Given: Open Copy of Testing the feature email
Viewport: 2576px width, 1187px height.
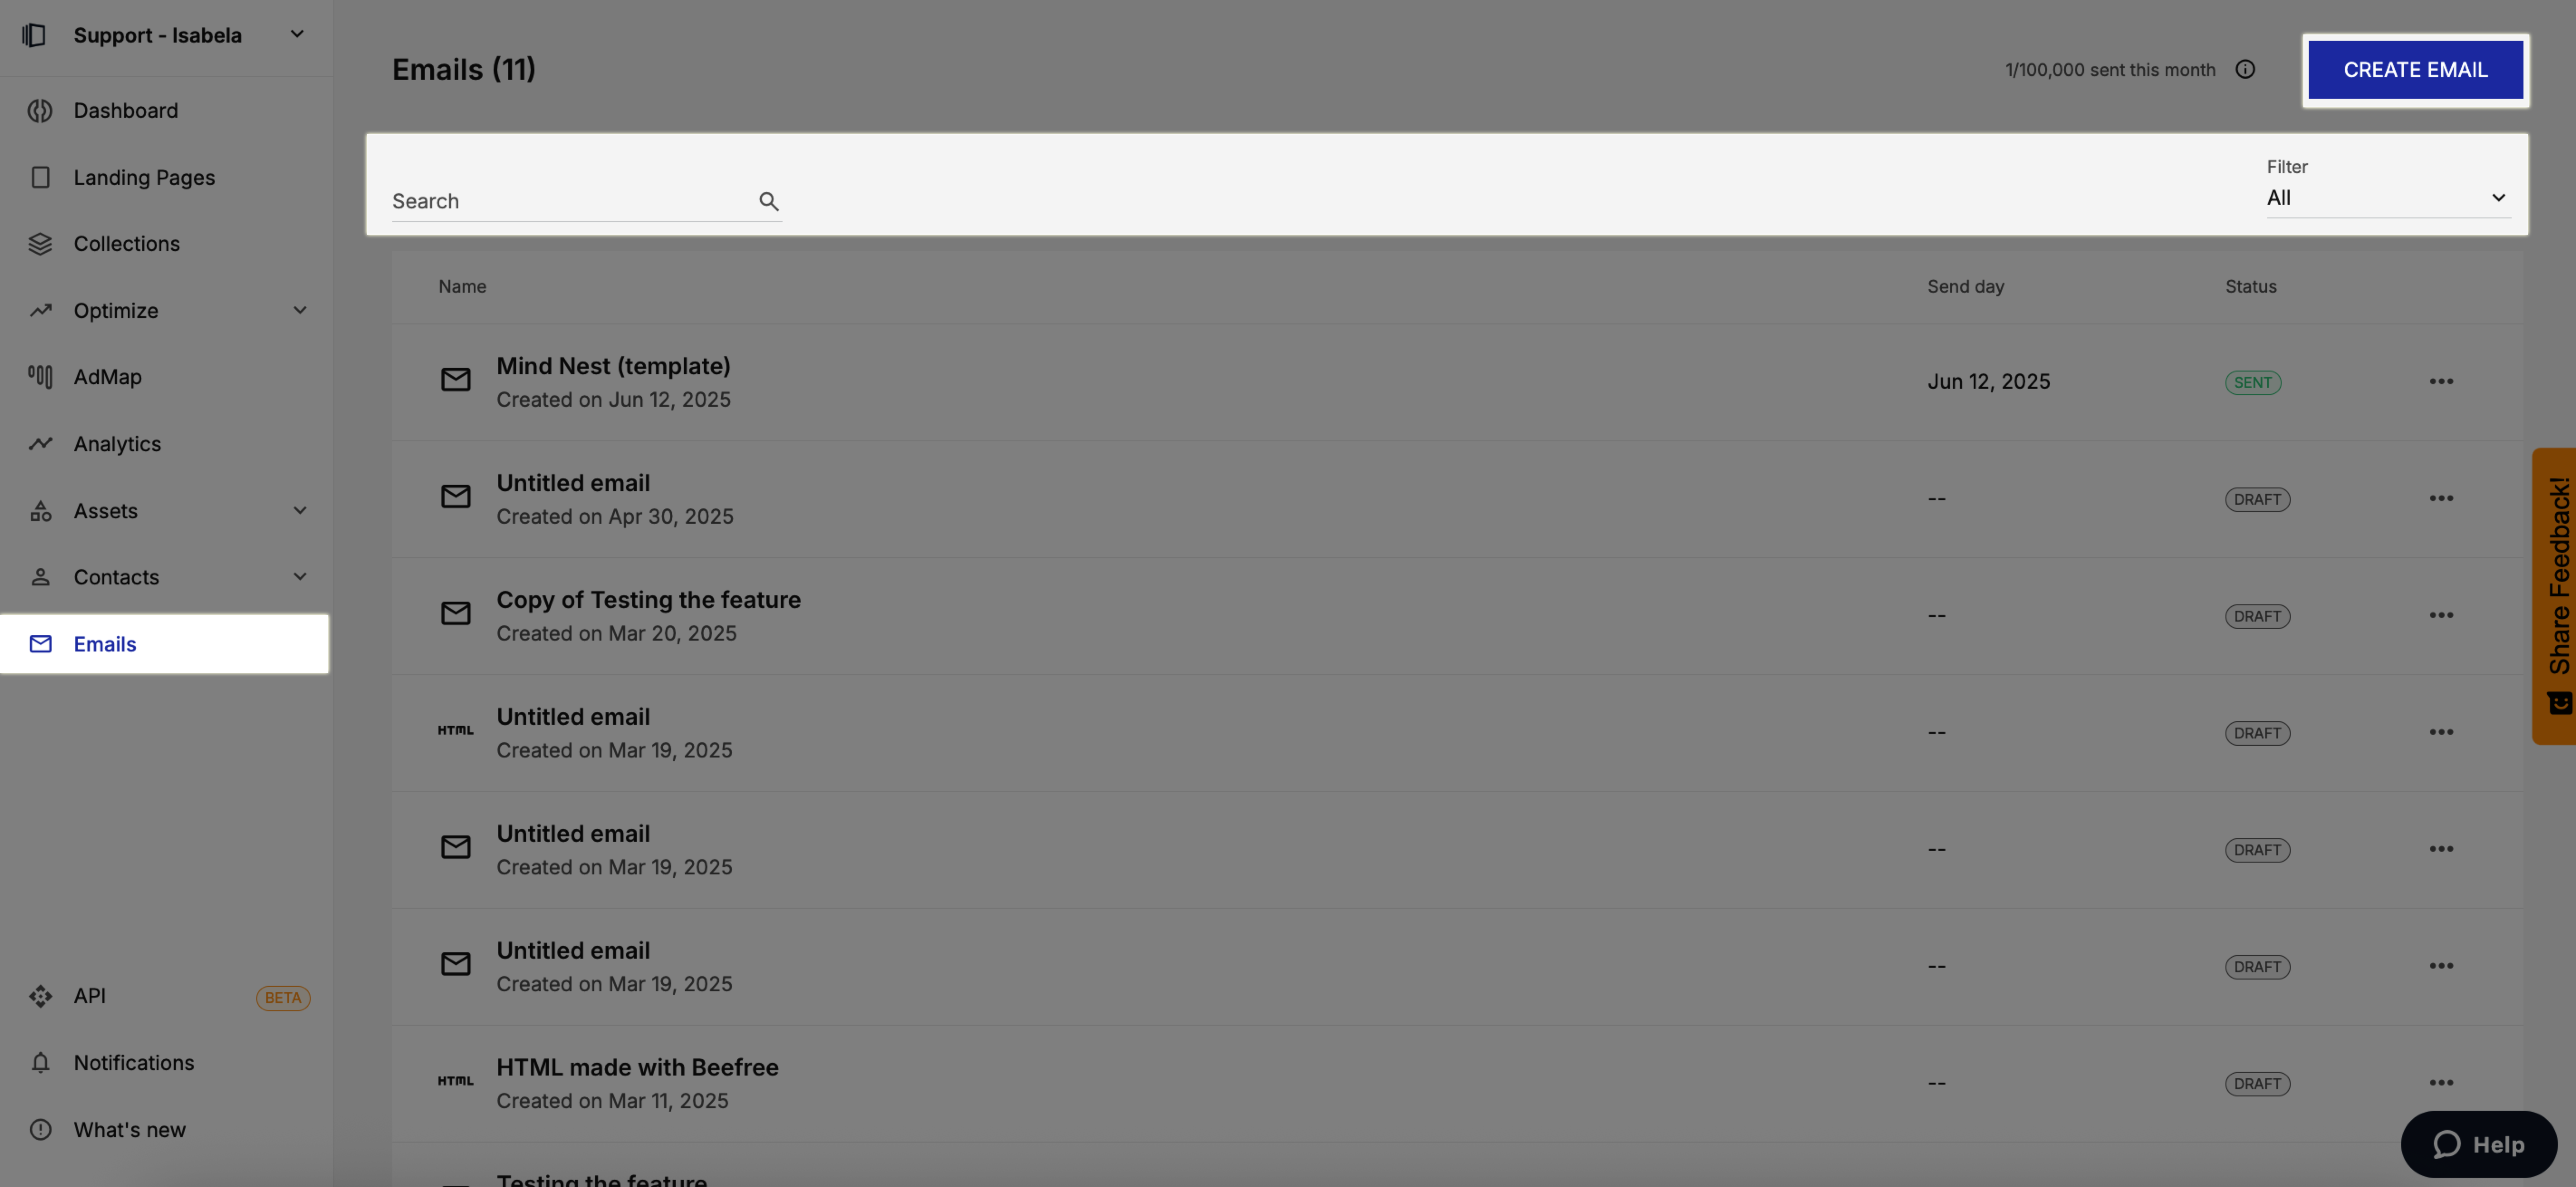Looking at the screenshot, I should 648,600.
